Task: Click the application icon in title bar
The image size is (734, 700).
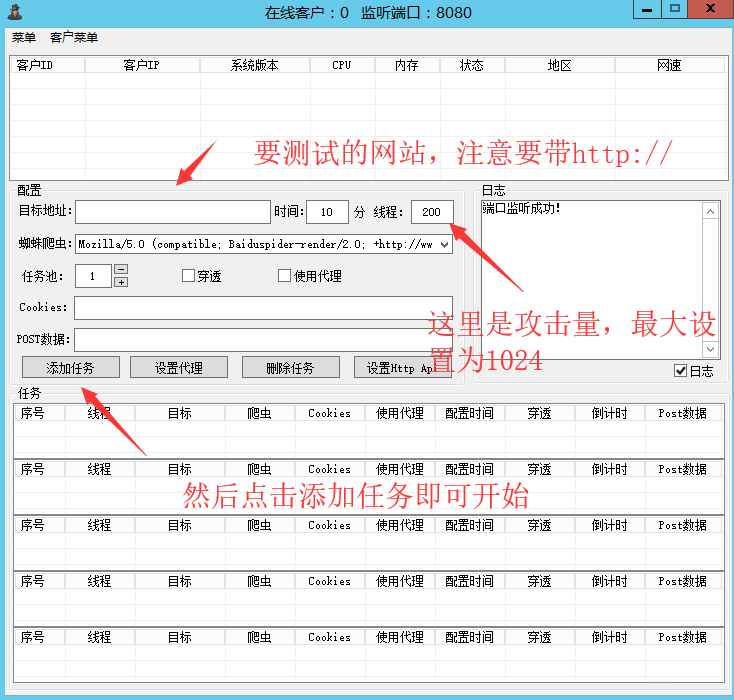Action: (15, 12)
